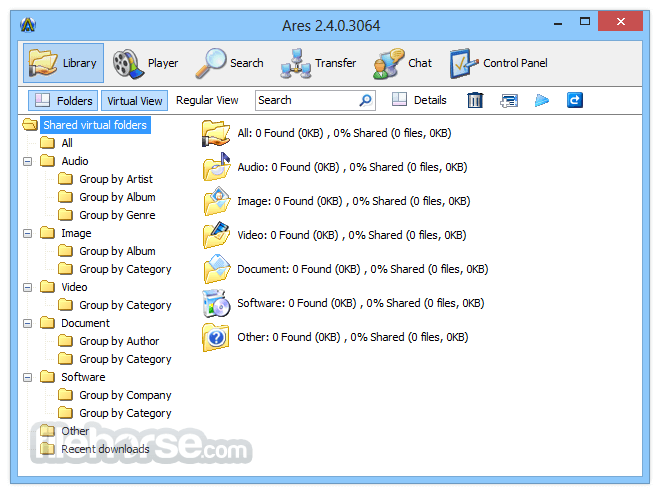The height and width of the screenshot is (494, 659).
Task: Go to the Transfer tab
Action: click(x=318, y=63)
